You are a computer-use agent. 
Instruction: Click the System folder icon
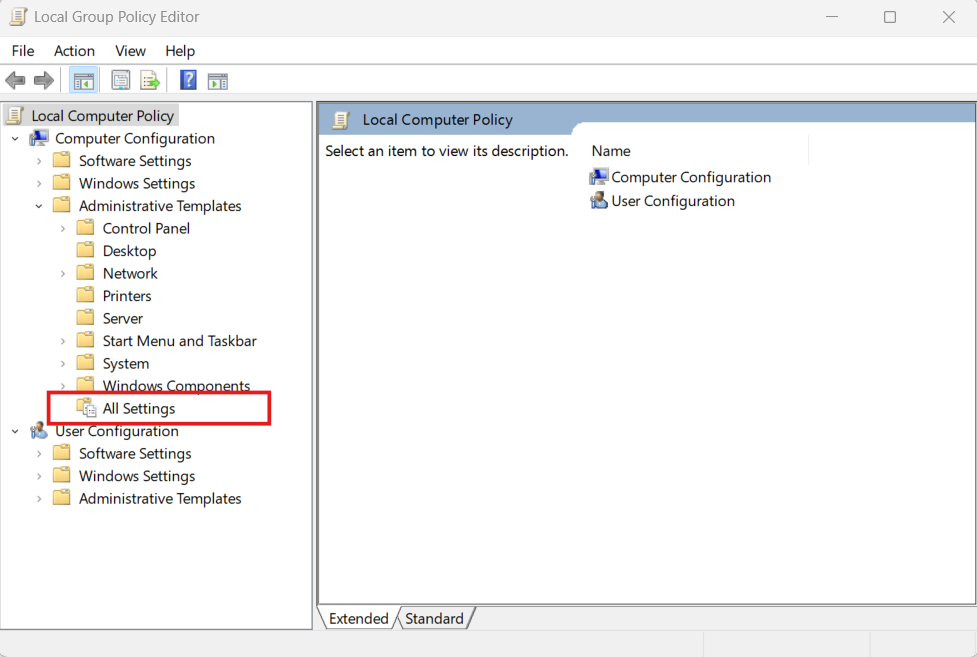(85, 362)
